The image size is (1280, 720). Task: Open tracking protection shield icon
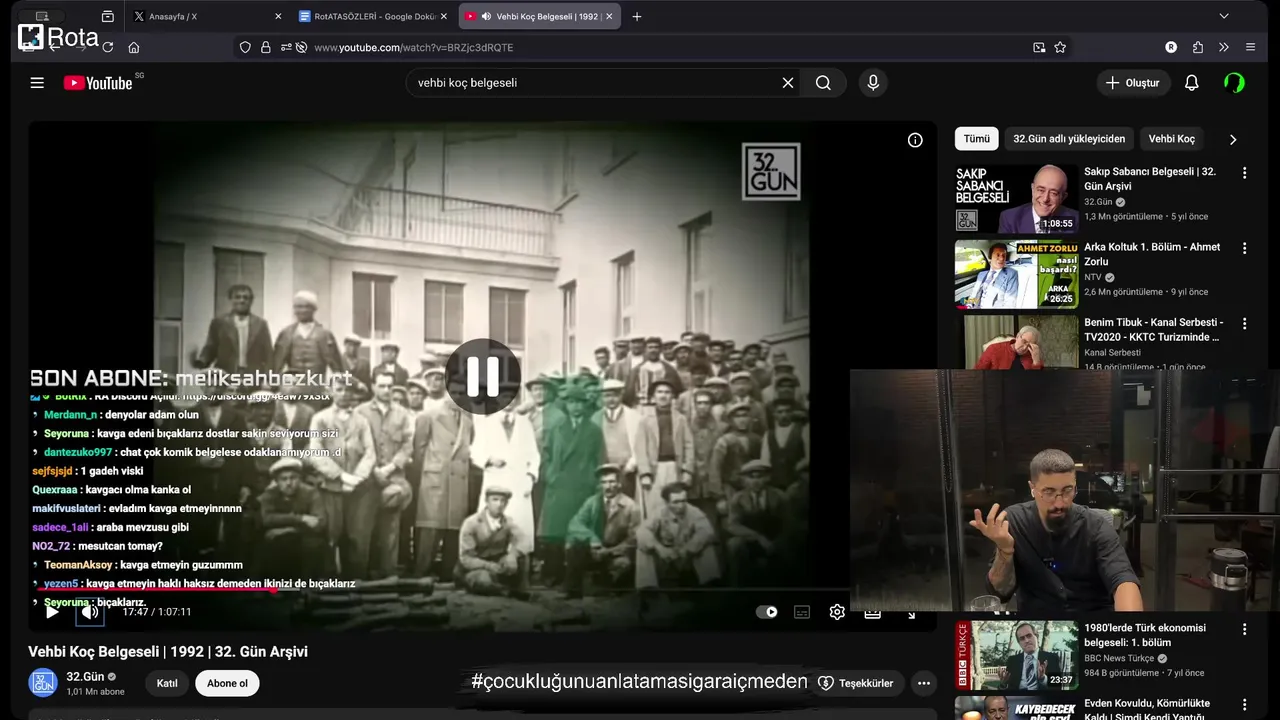click(x=245, y=47)
